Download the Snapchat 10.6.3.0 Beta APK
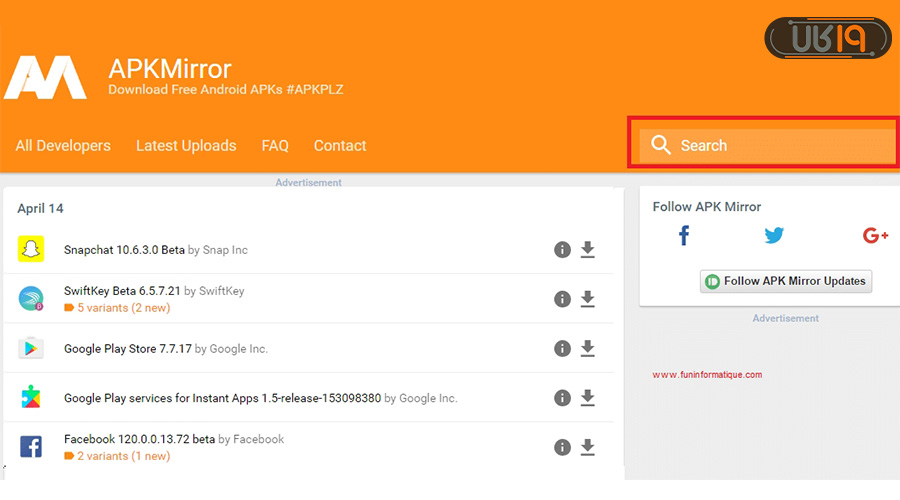This screenshot has width=900, height=500. click(588, 250)
